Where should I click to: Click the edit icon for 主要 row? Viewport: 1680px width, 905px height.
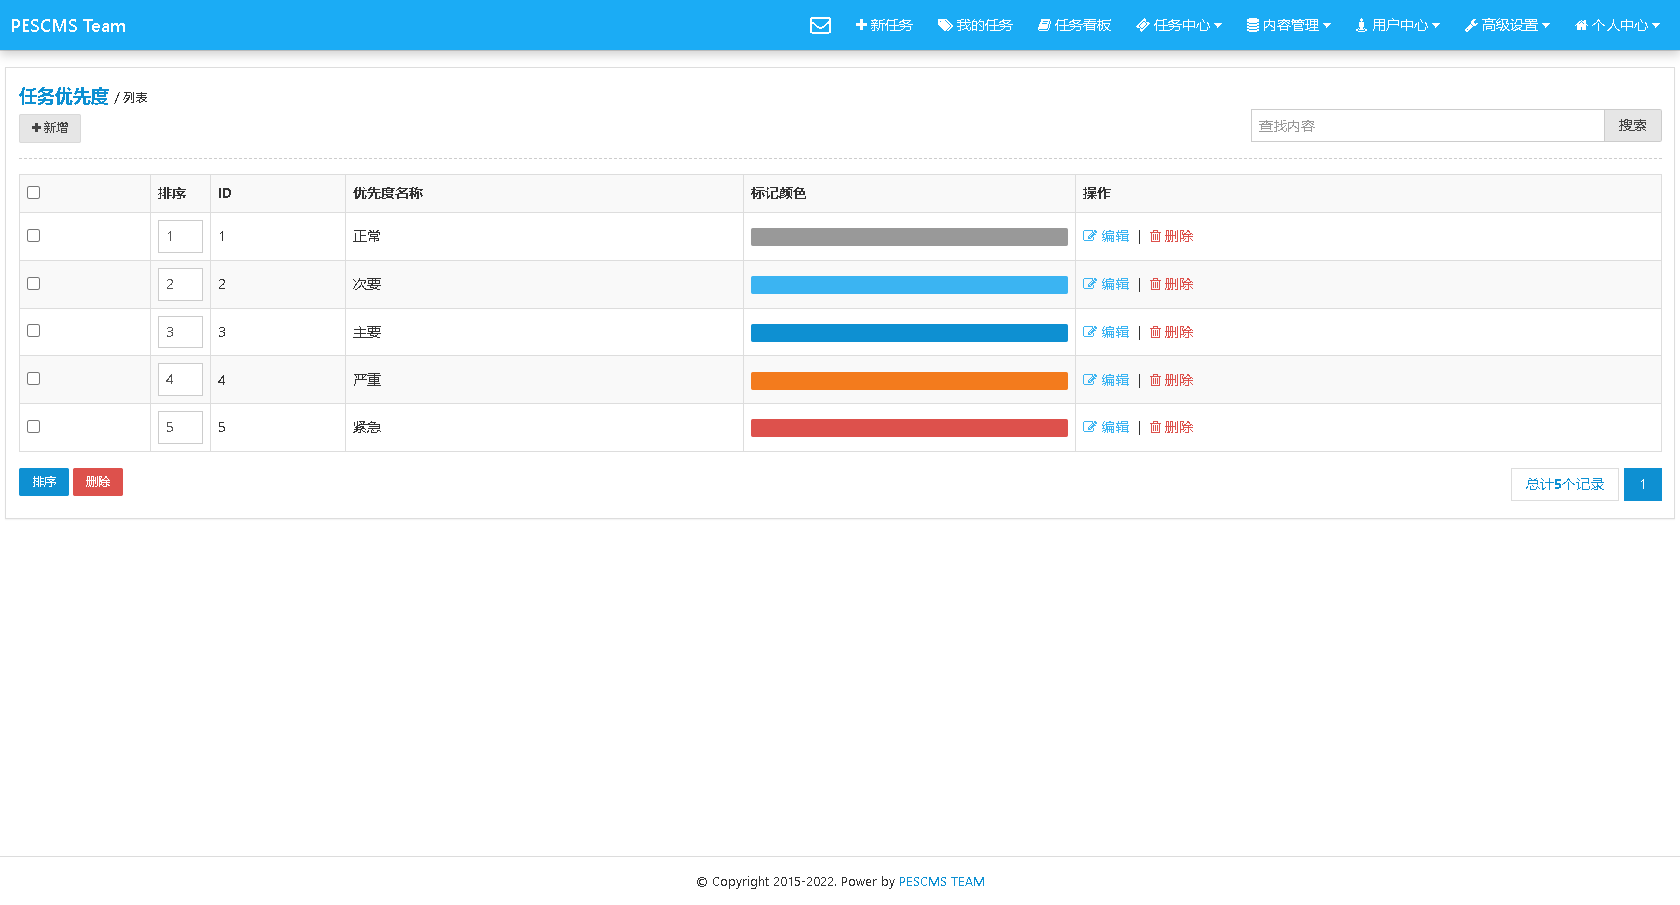point(1089,332)
